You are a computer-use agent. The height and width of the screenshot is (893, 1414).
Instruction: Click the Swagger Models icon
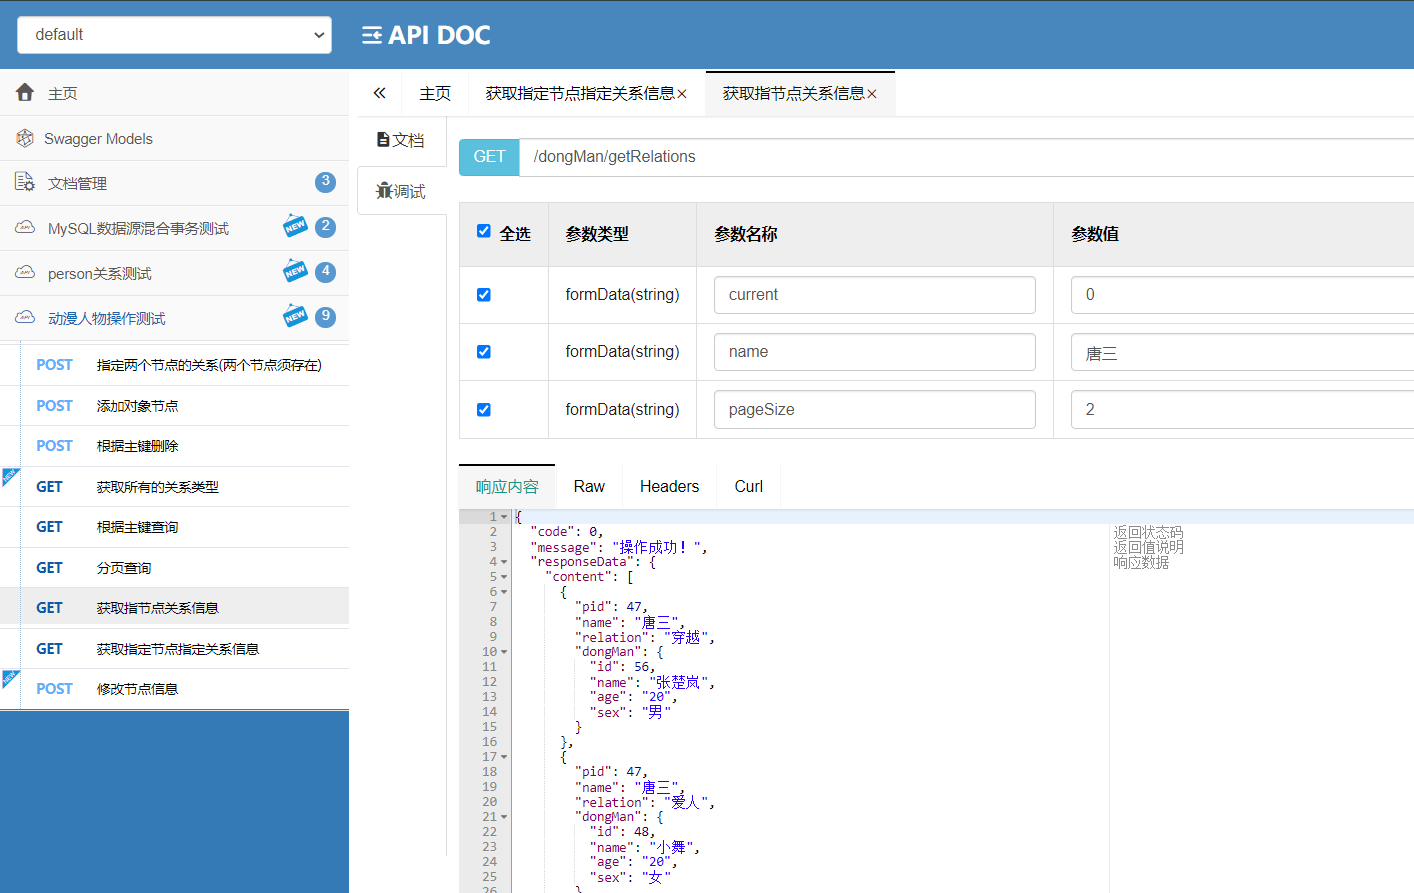pos(24,137)
